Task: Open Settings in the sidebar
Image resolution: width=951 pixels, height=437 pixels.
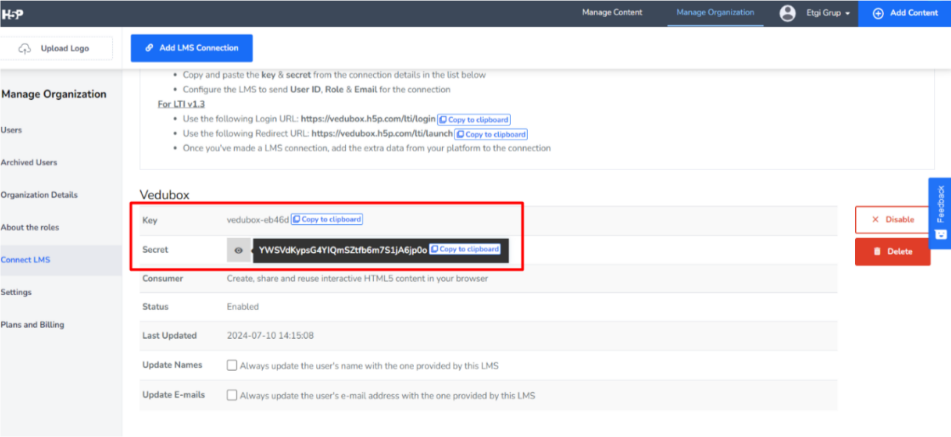Action: (16, 292)
